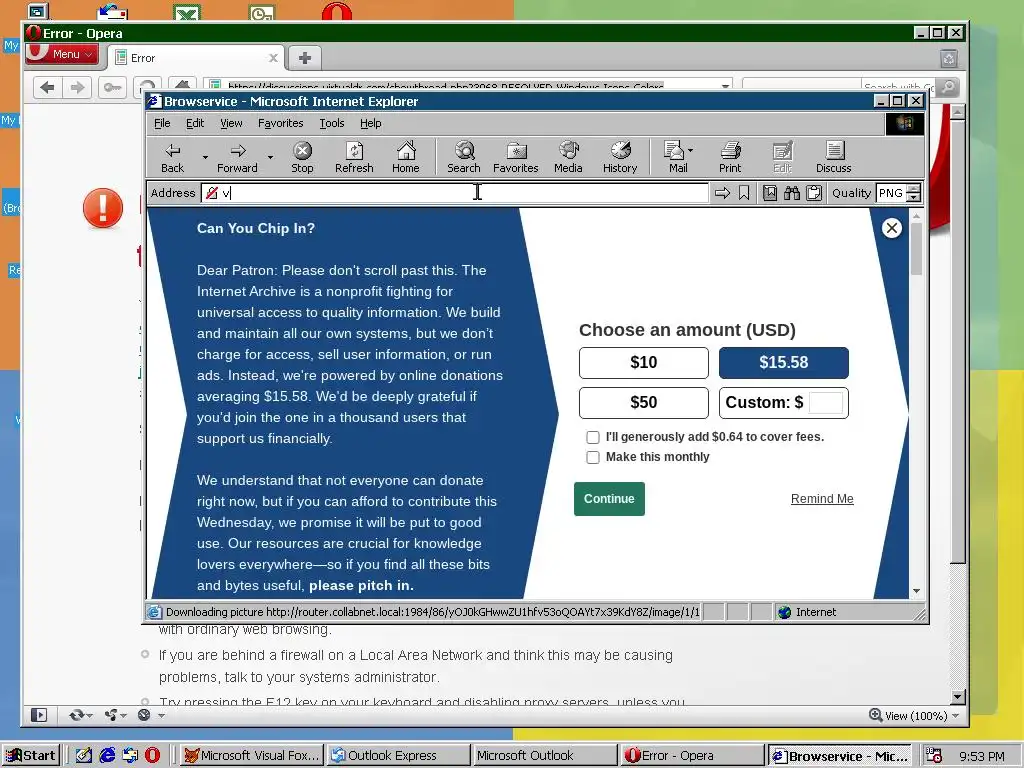Click the bookmark ribbon icon next to Go arrow
The image size is (1024, 768).
point(744,193)
